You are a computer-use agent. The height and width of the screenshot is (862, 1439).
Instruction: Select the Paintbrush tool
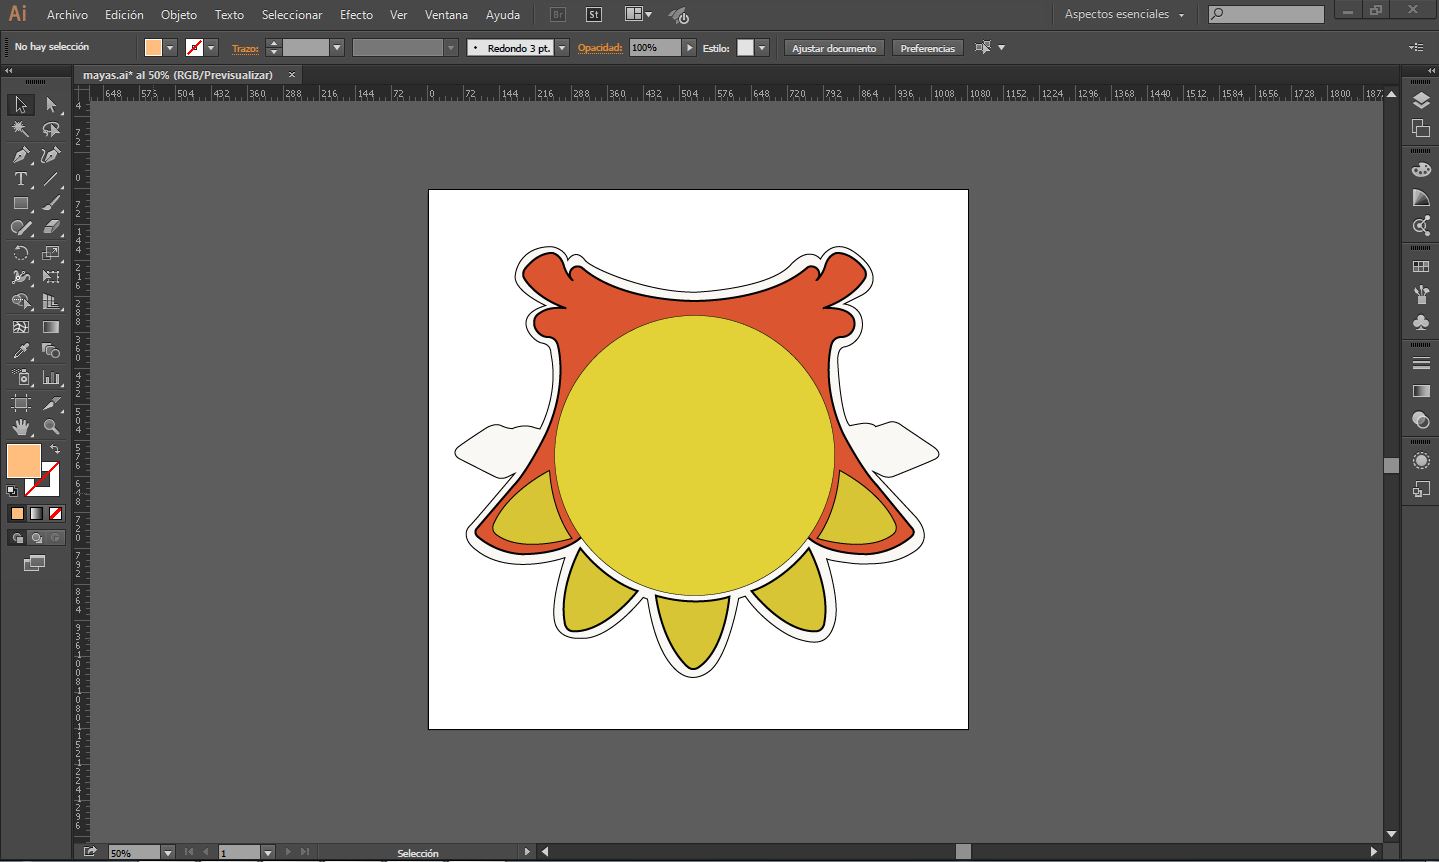click(51, 203)
